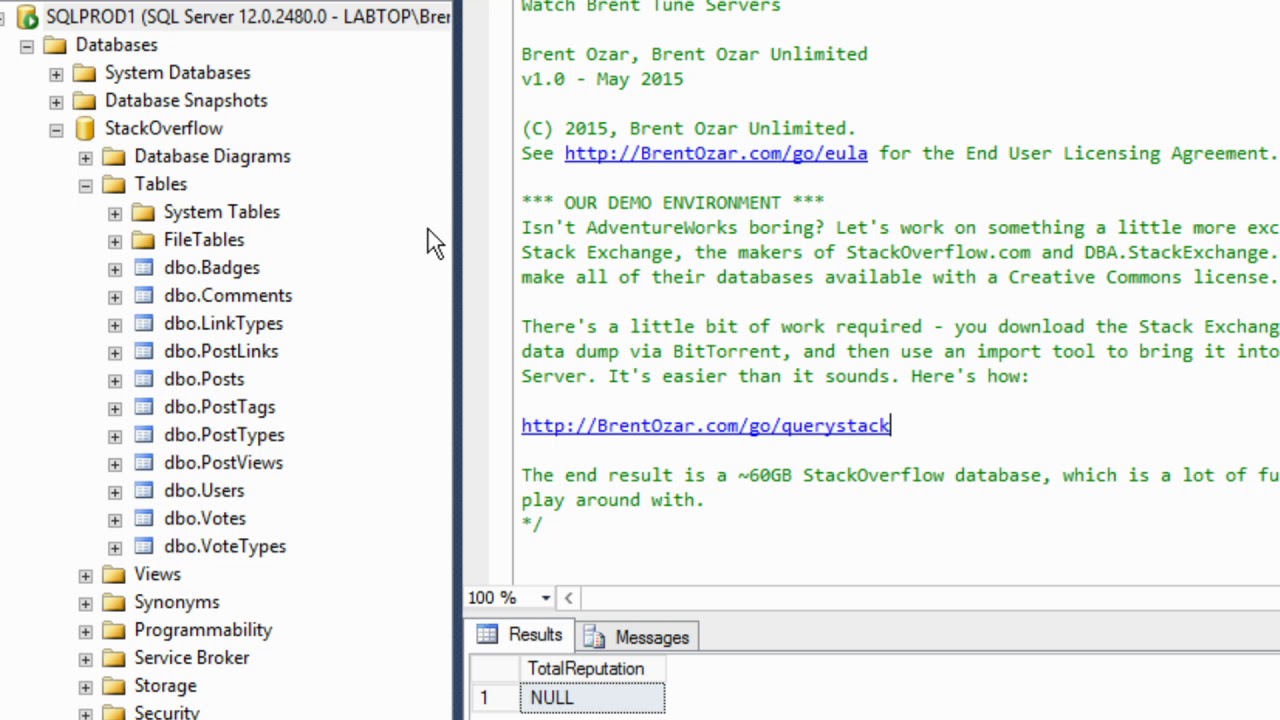Viewport: 1280px width, 720px height.
Task: Open the BrentOzar.com/go/querystack link
Action: [x=706, y=426]
